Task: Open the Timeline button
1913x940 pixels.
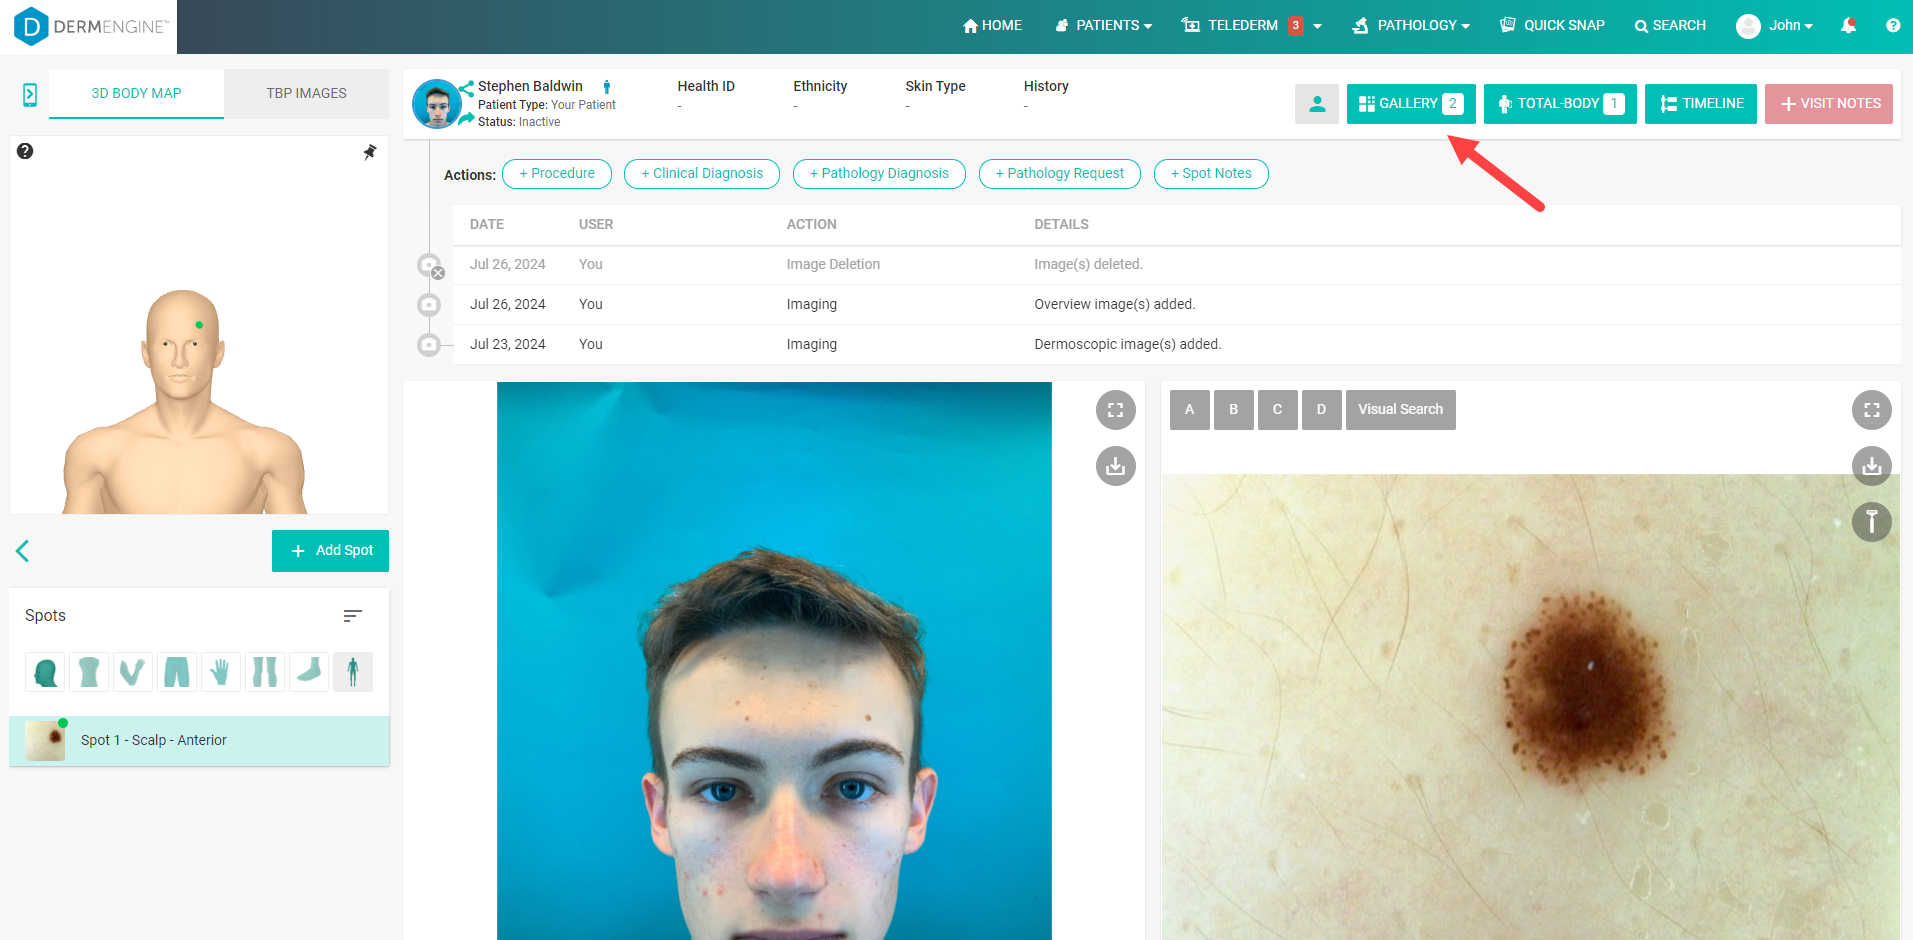Action: [x=1701, y=104]
